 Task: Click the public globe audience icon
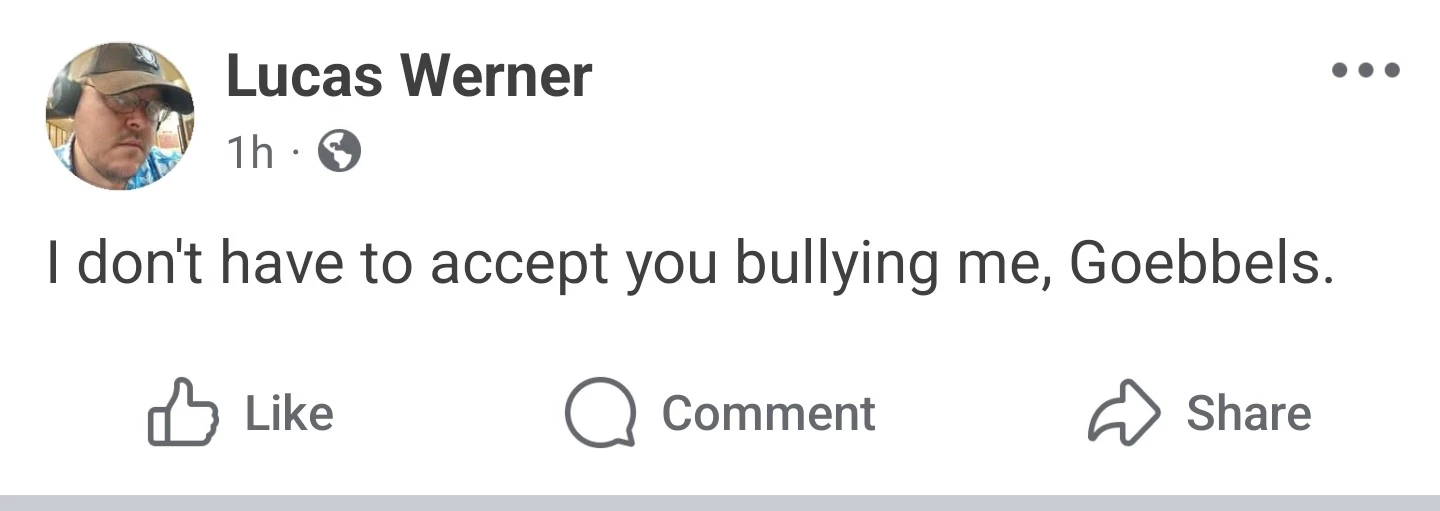tap(339, 153)
